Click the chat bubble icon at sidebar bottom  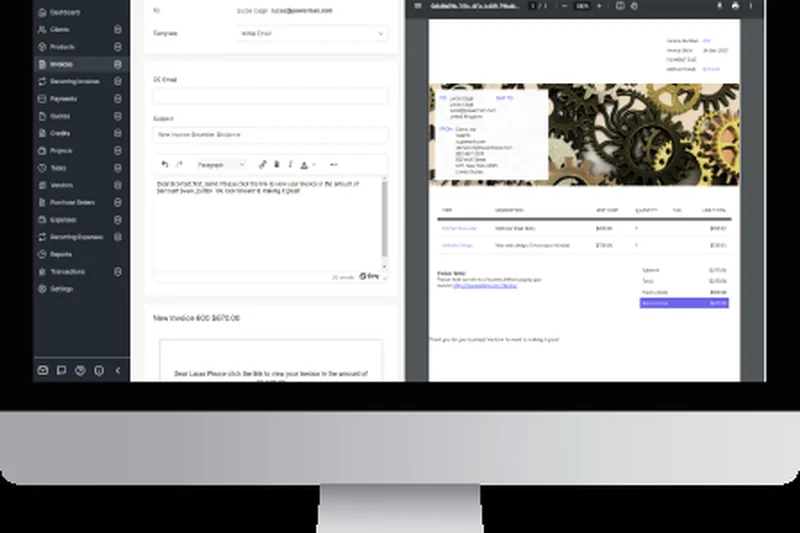62,370
